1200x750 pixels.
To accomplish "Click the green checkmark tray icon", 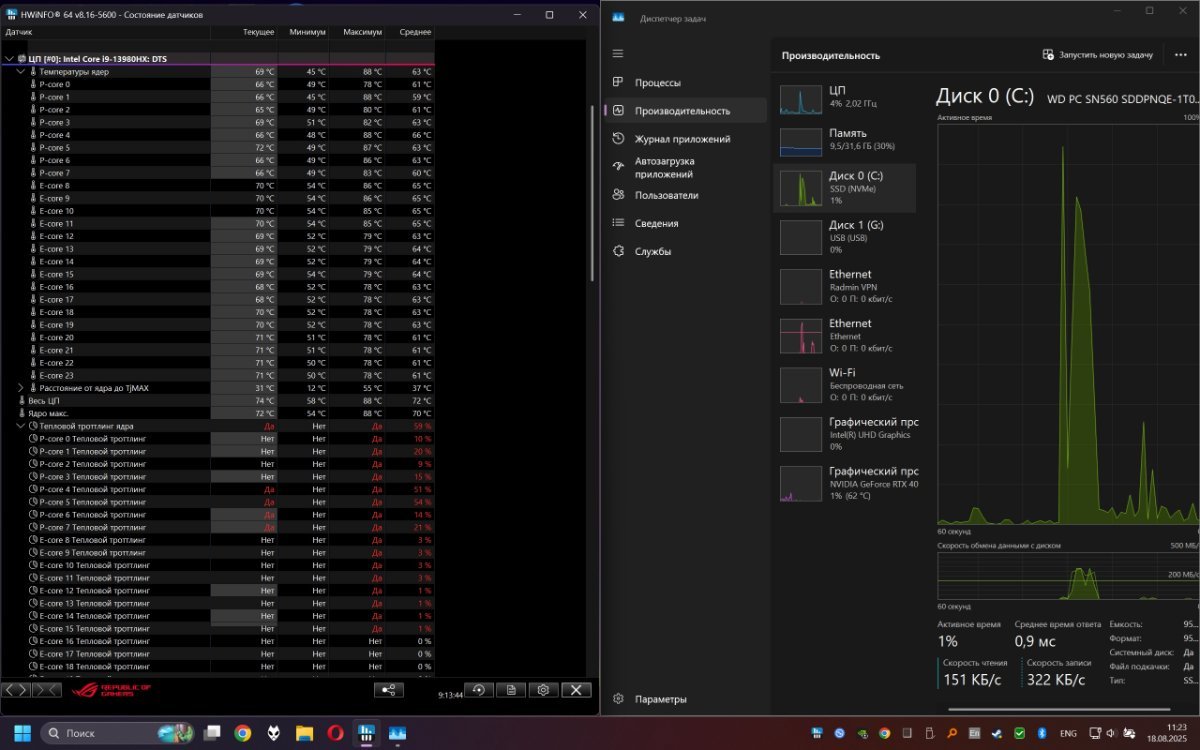I will tap(1019, 733).
